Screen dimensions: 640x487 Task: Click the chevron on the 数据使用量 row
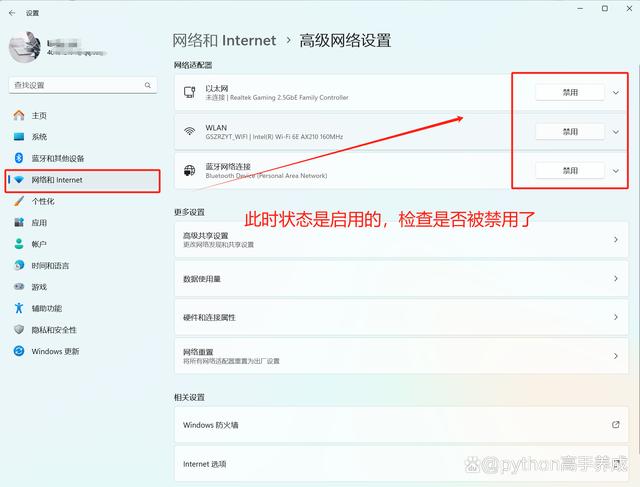616,278
